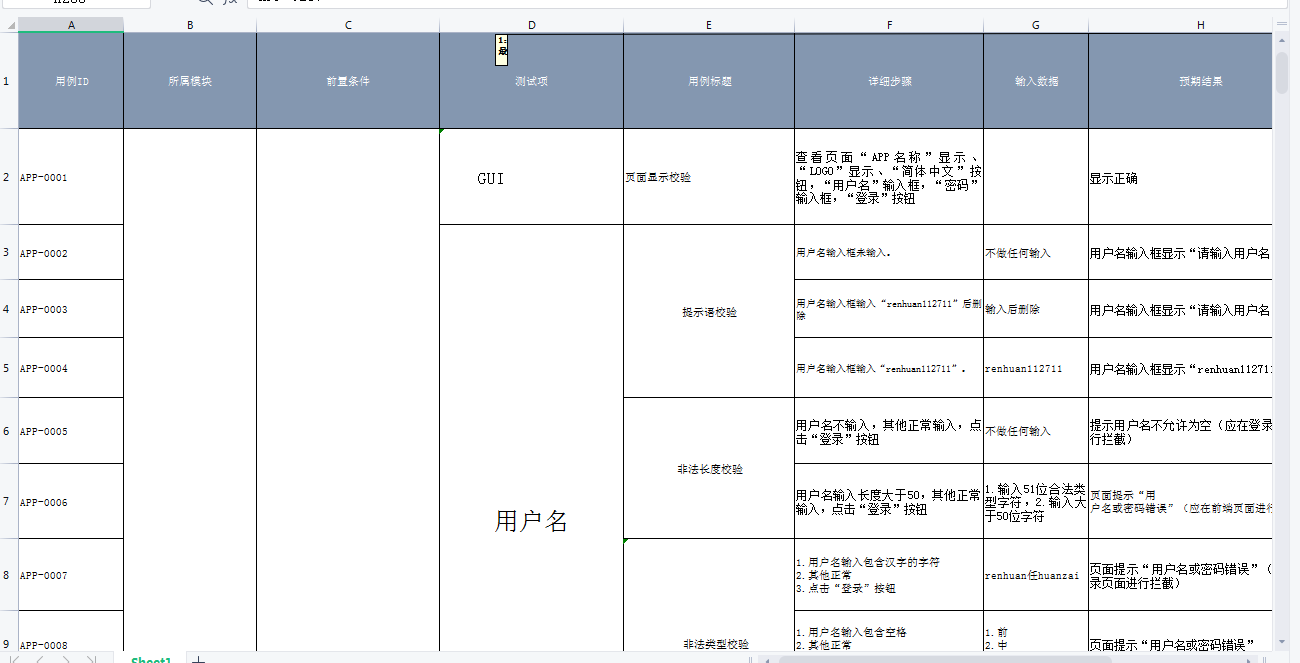Select column E header

tap(709, 25)
